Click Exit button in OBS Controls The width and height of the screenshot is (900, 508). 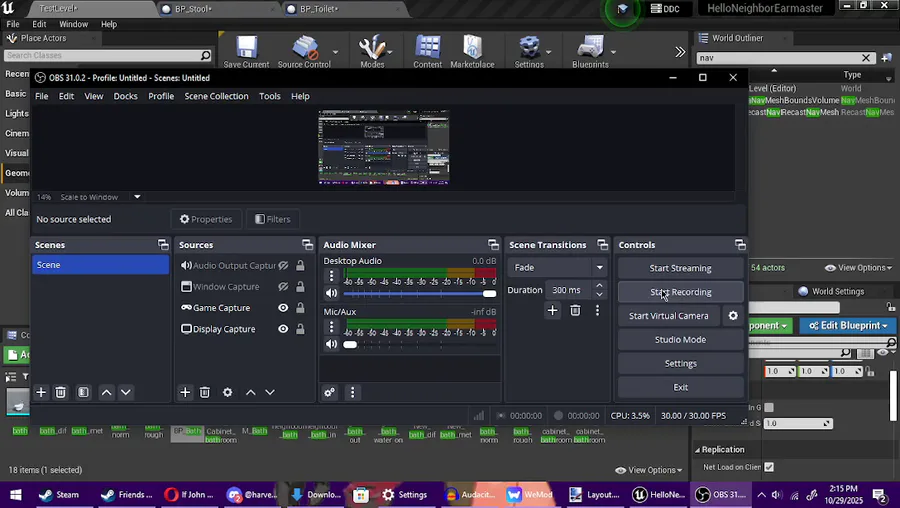coord(680,387)
